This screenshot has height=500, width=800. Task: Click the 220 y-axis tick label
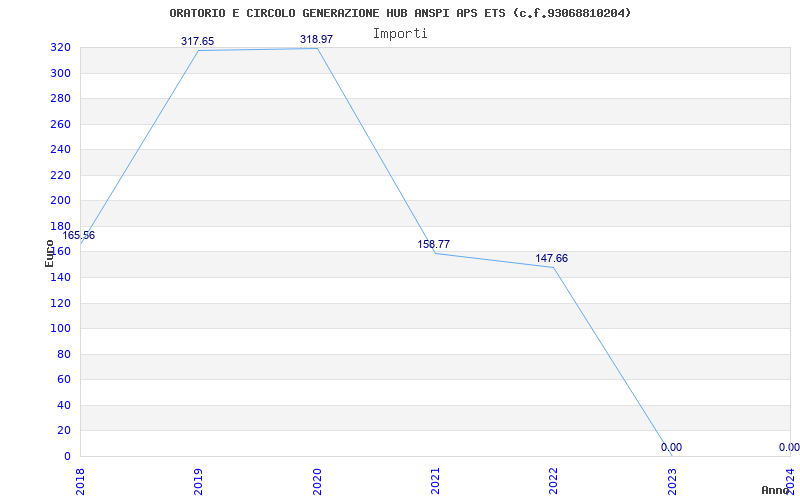pyautogui.click(x=60, y=176)
